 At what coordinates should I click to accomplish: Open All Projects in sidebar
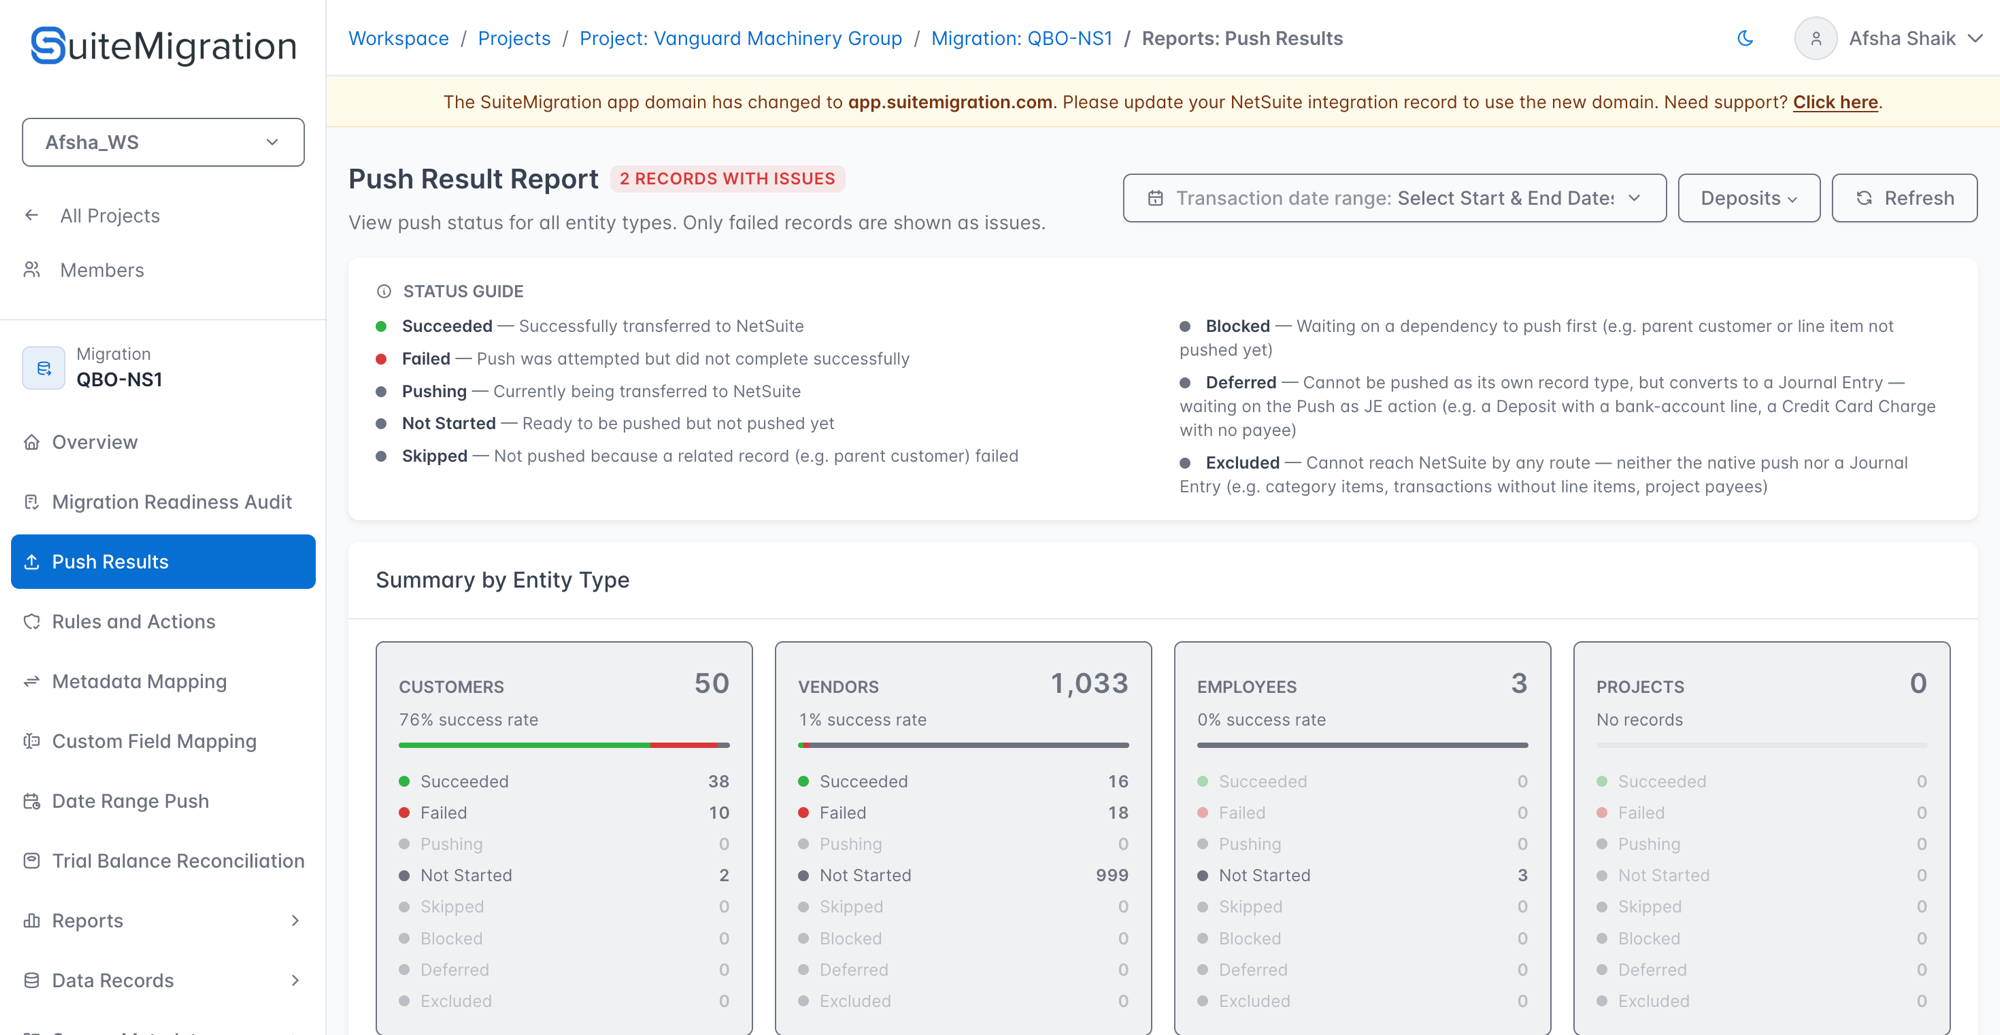[x=110, y=215]
